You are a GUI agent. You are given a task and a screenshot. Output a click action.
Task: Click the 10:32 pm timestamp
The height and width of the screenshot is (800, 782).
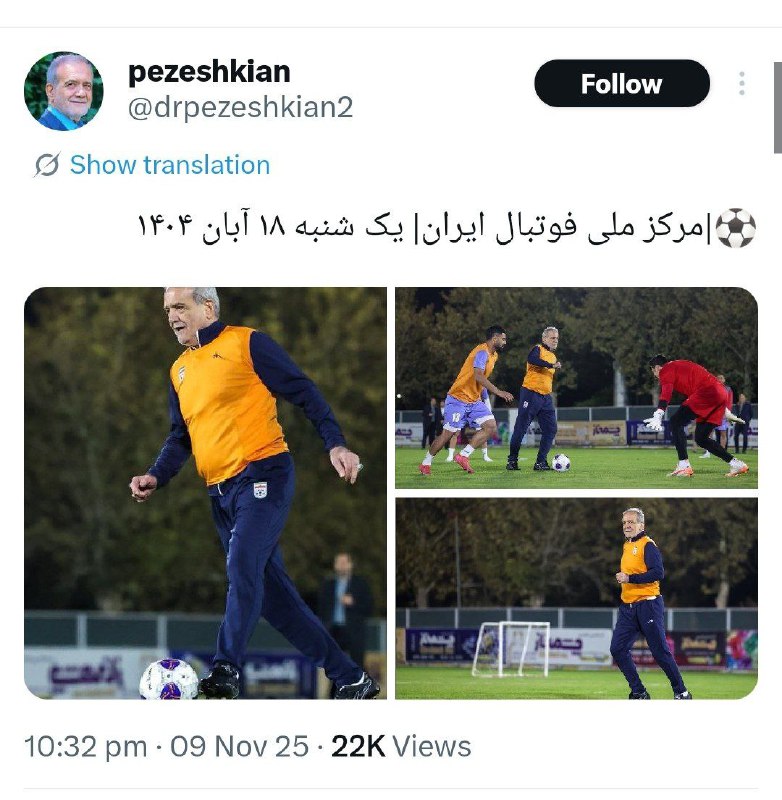click(85, 747)
